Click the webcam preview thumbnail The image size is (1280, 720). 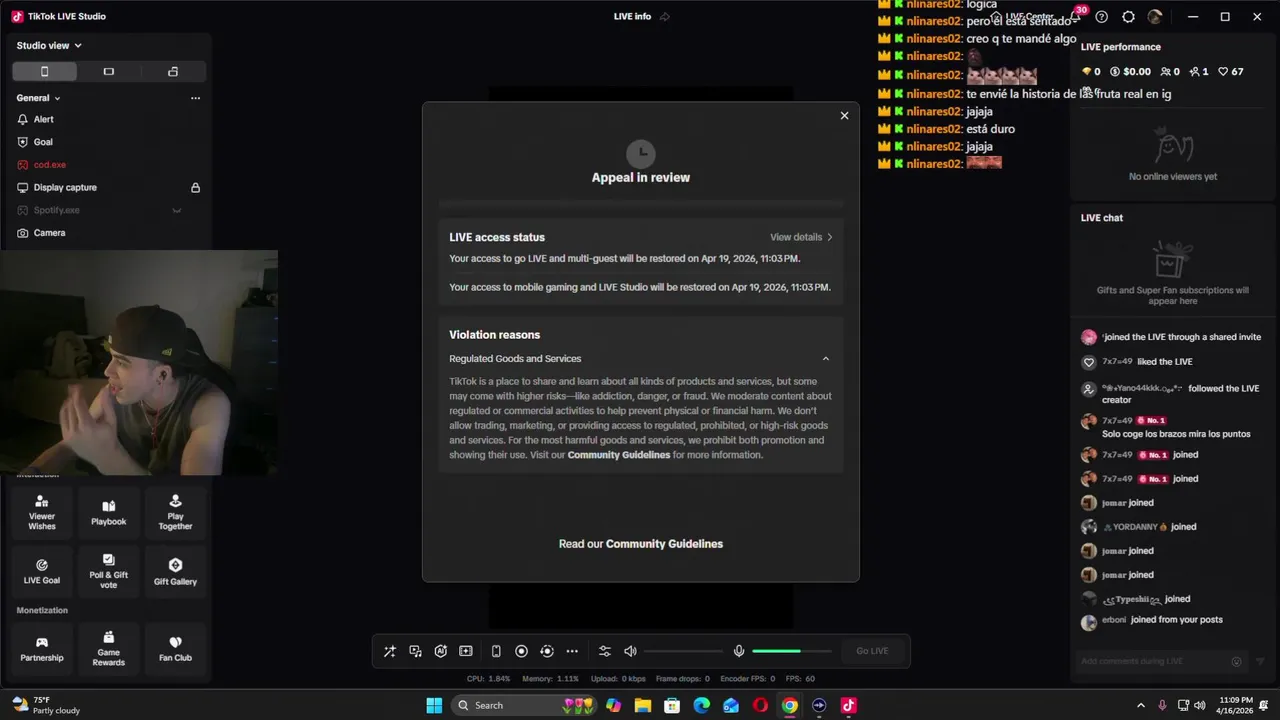coord(139,363)
